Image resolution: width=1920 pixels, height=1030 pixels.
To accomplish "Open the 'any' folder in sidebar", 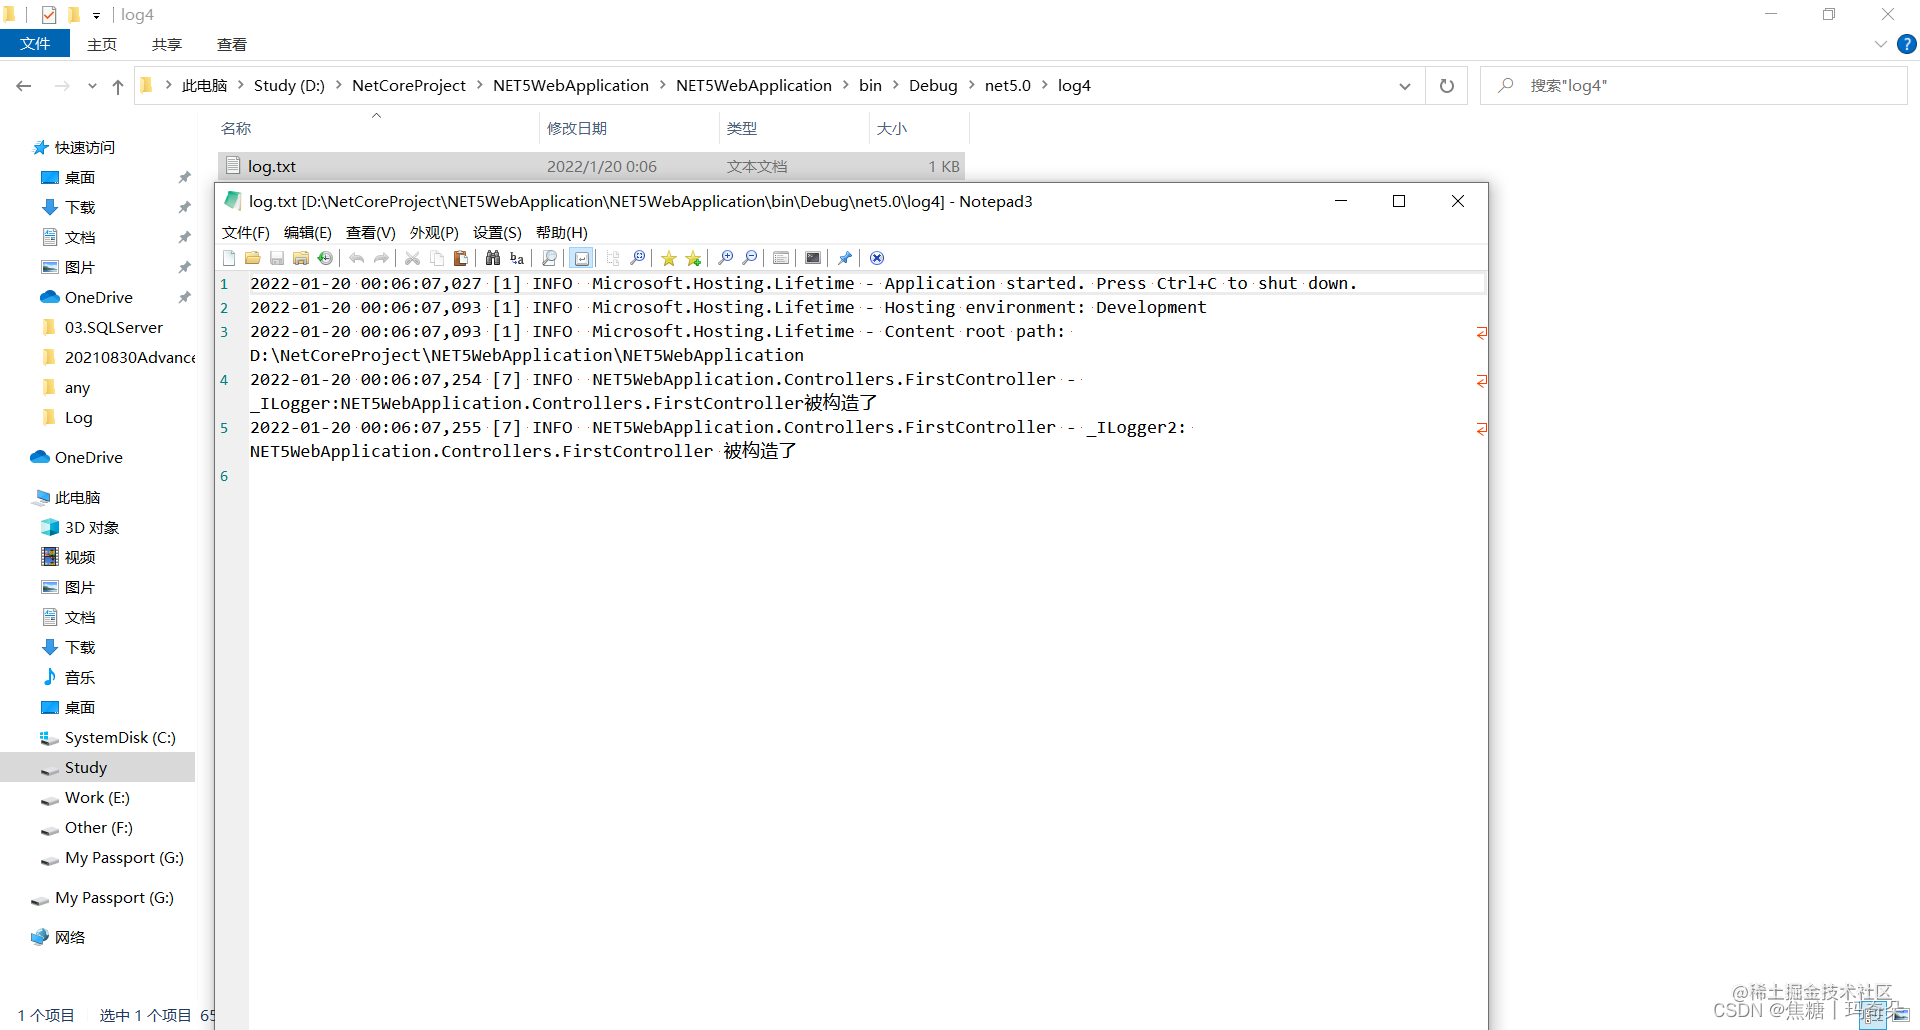I will (x=77, y=387).
